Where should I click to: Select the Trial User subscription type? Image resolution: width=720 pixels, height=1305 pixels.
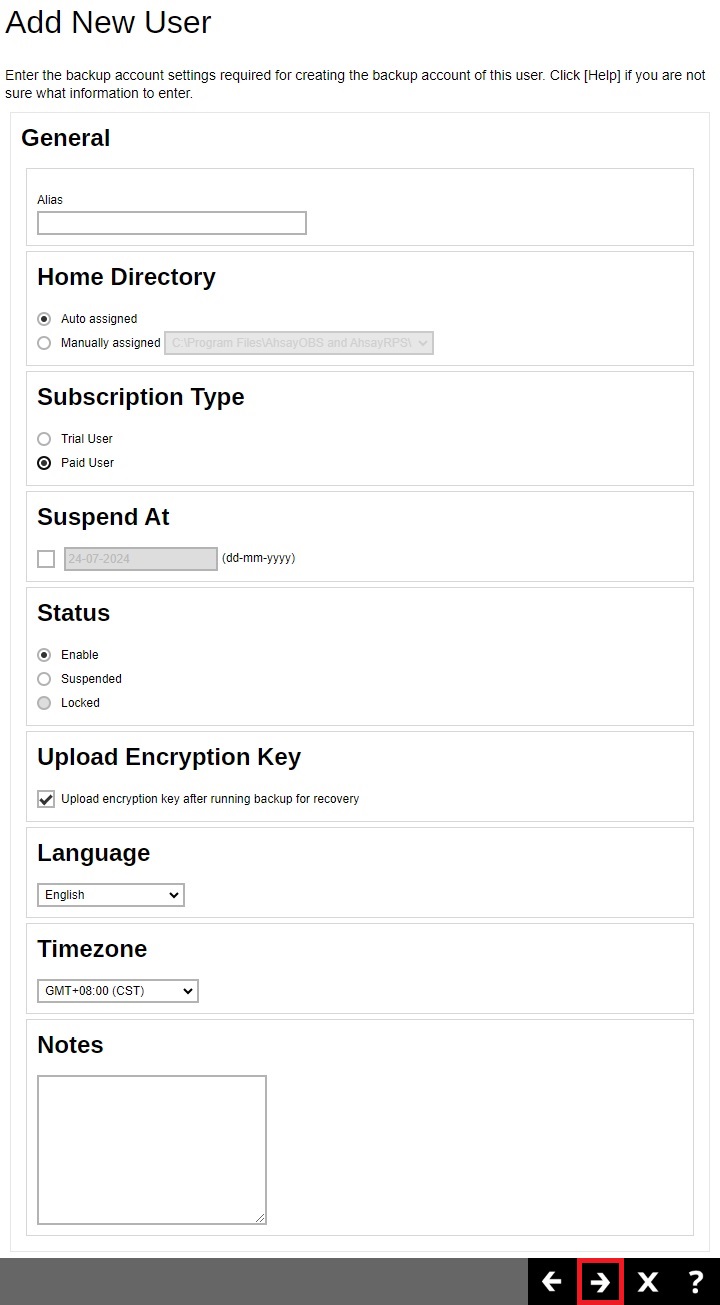[44, 438]
